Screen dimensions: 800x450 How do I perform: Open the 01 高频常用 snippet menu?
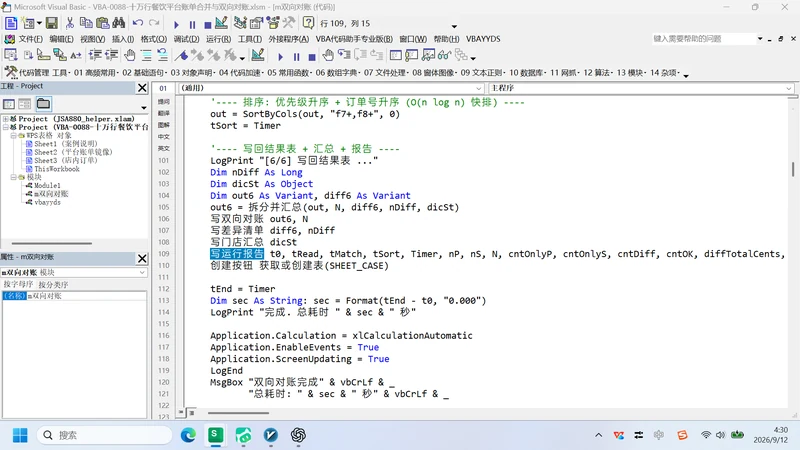[x=95, y=73]
